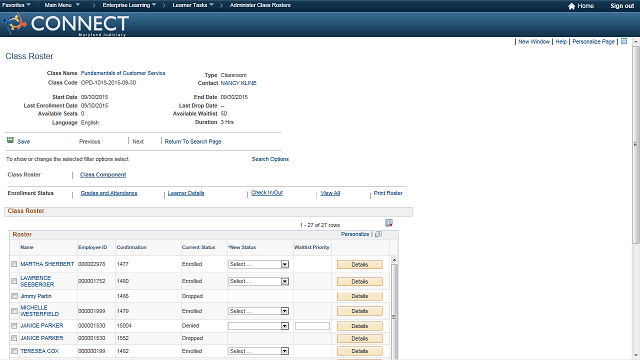
Task: Check the box beside TERESEA COX
Action: point(14,351)
